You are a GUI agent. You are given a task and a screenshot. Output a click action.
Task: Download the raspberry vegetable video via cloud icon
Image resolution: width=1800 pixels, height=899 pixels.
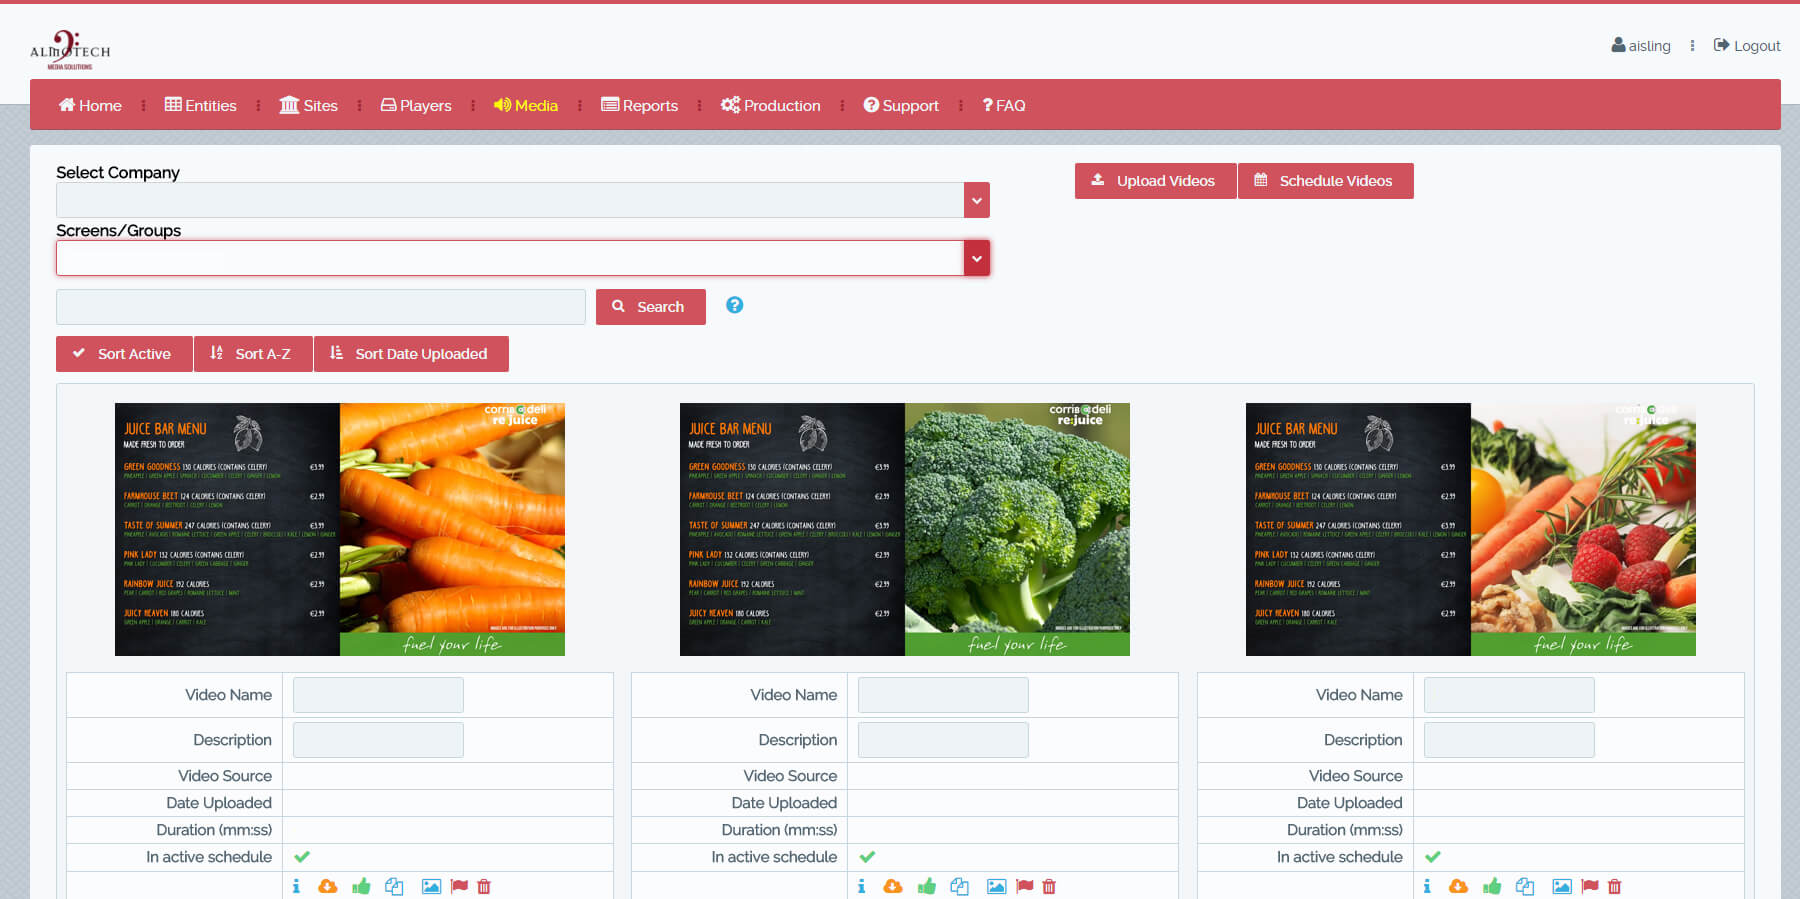(x=1459, y=886)
